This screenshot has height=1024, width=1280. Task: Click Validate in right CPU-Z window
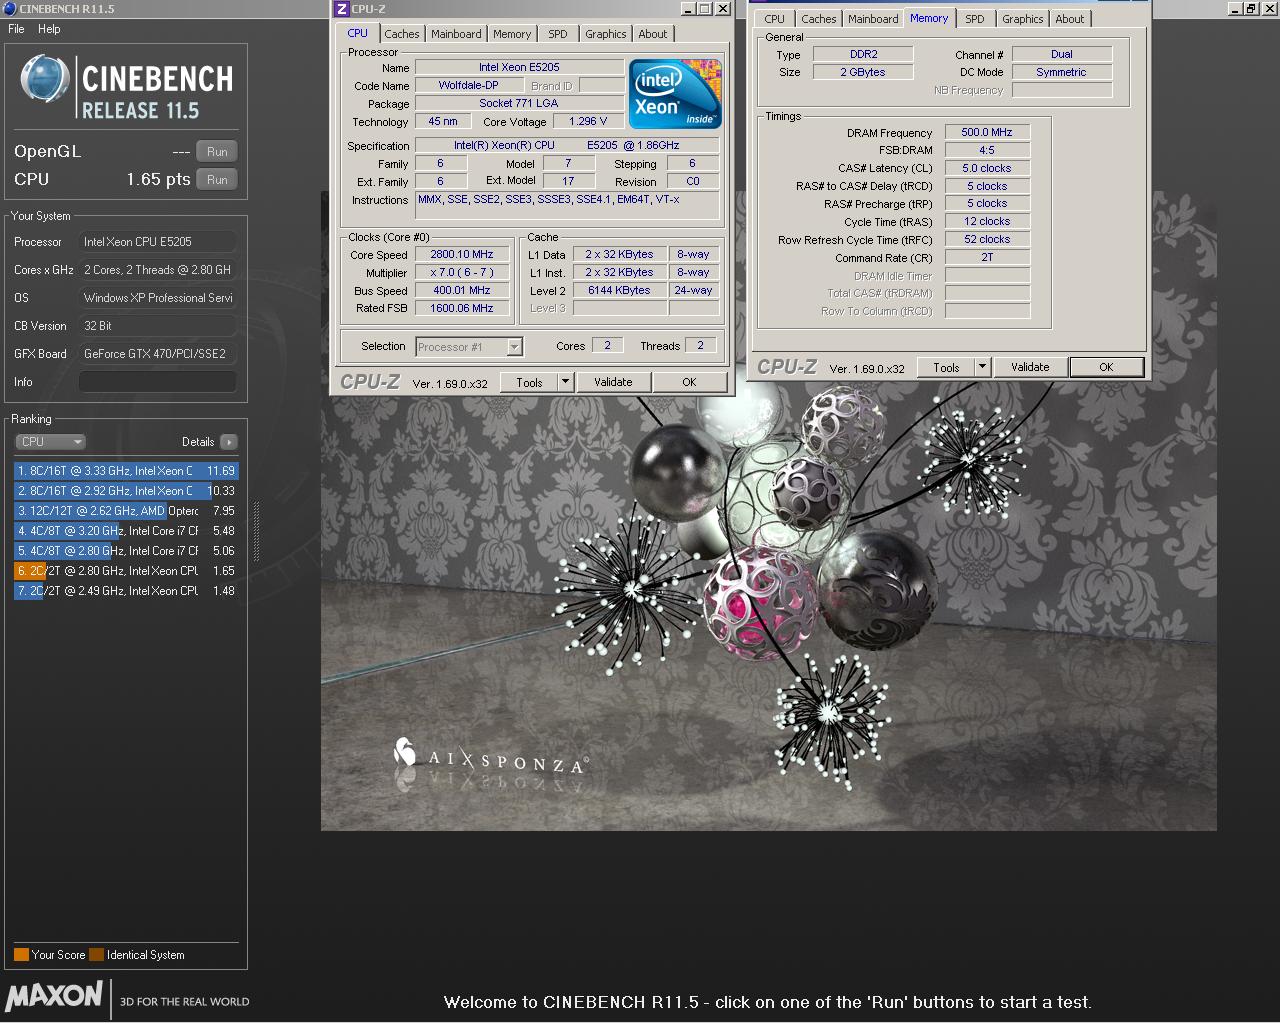[1030, 367]
